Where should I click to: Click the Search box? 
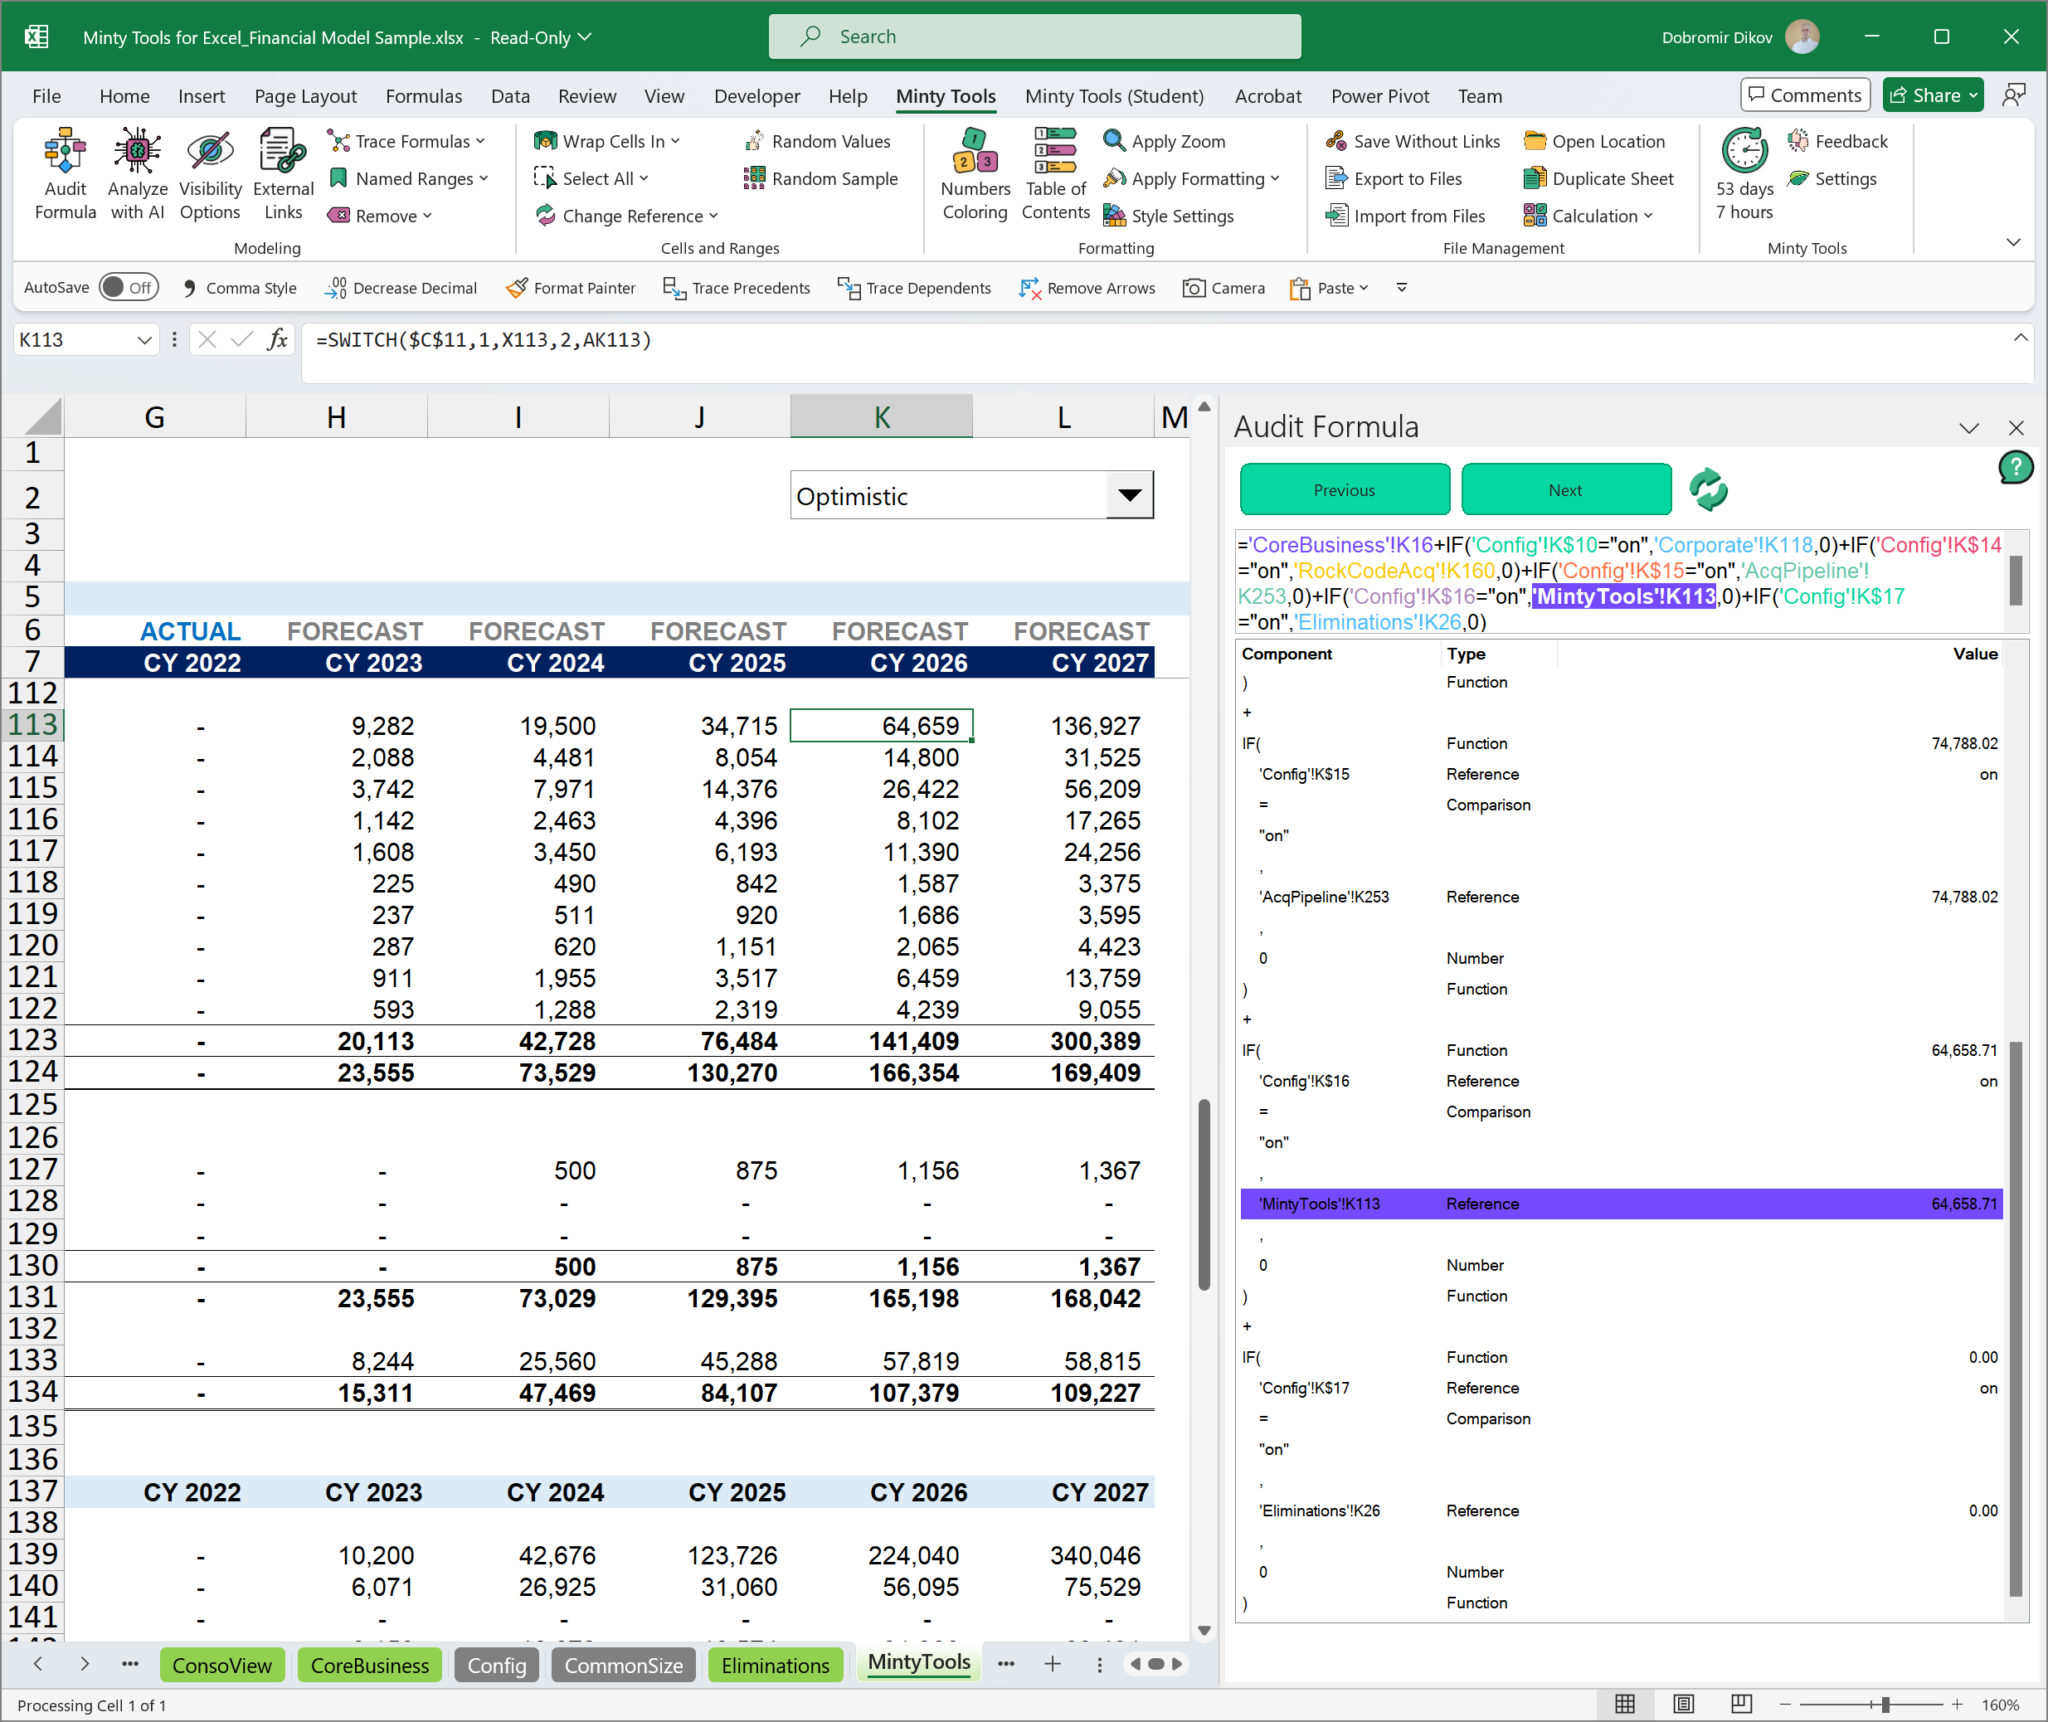1035,37
